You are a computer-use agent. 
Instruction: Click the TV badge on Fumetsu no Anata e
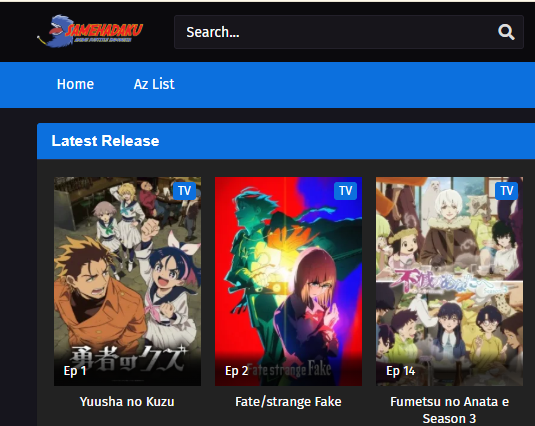coord(506,191)
